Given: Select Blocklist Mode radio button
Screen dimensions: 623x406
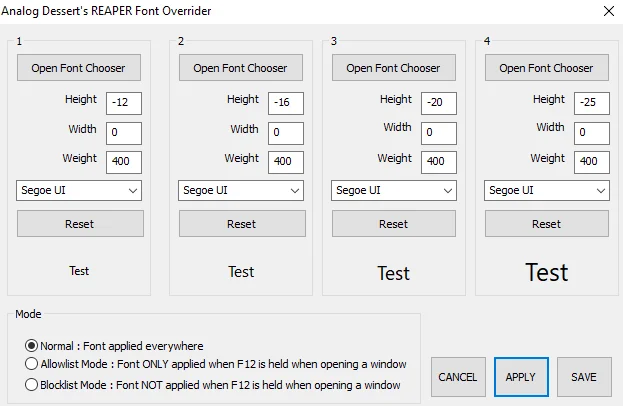Looking at the screenshot, I should (31, 385).
